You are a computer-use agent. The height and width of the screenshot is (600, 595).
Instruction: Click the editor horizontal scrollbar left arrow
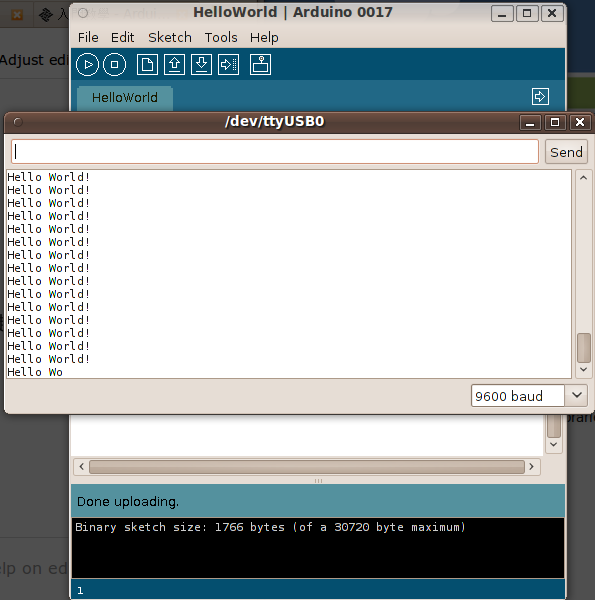click(82, 466)
